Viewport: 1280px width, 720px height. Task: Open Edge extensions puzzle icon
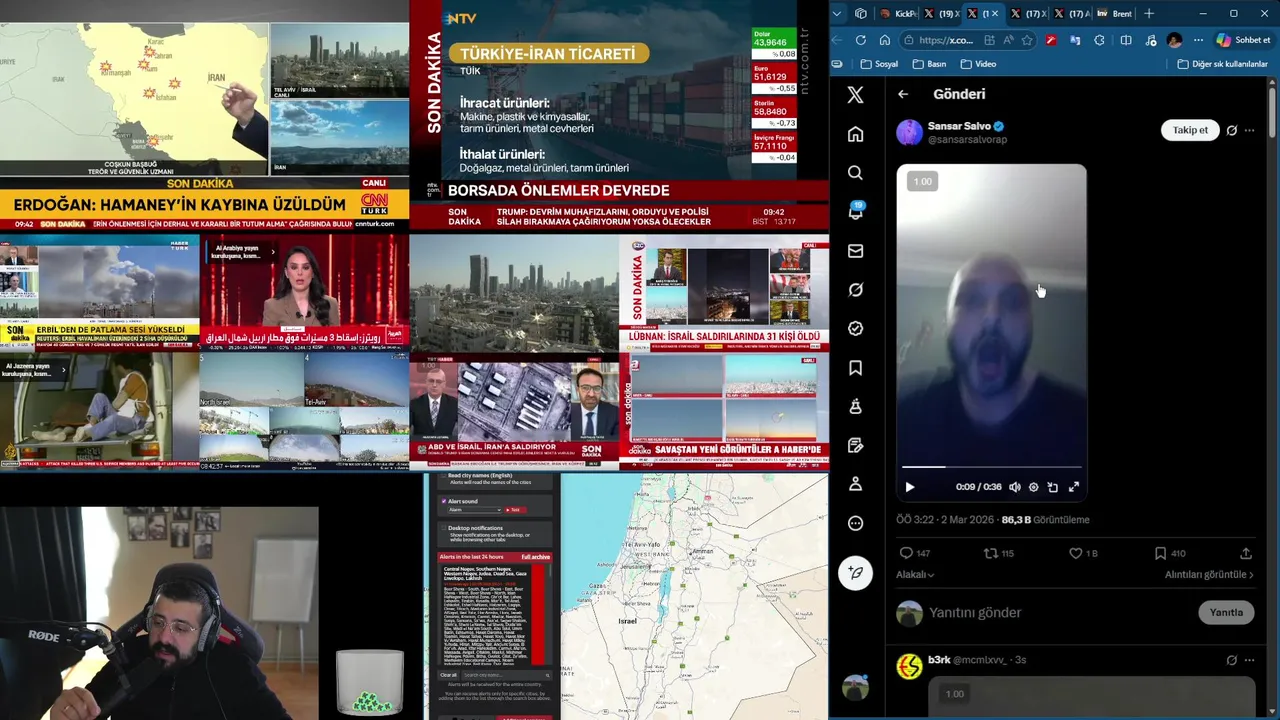[x=1100, y=40]
